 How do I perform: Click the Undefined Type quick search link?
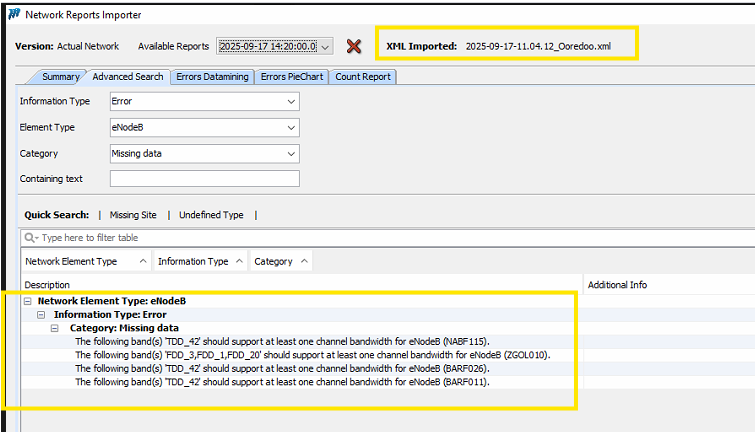click(x=211, y=215)
